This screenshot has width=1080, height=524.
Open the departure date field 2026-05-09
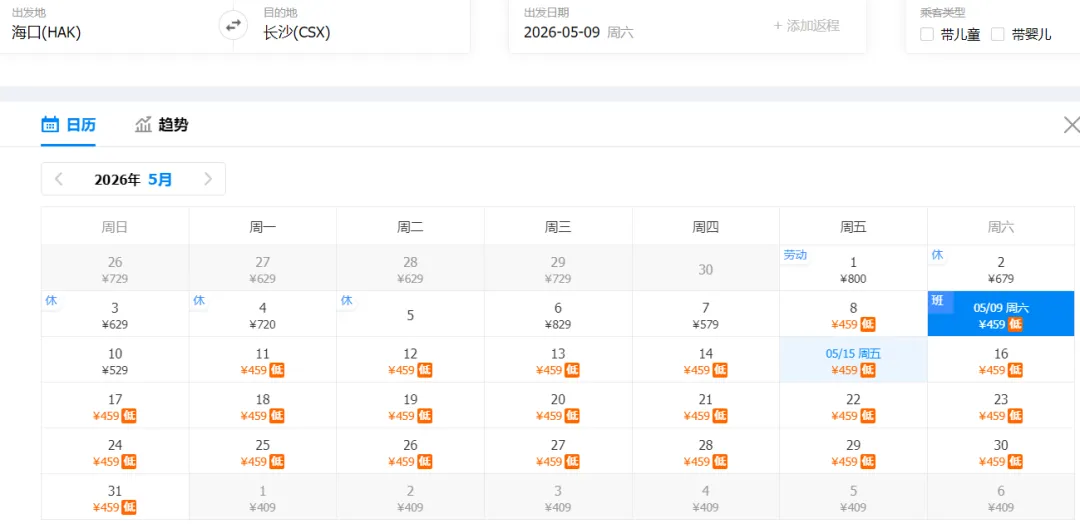[x=562, y=32]
